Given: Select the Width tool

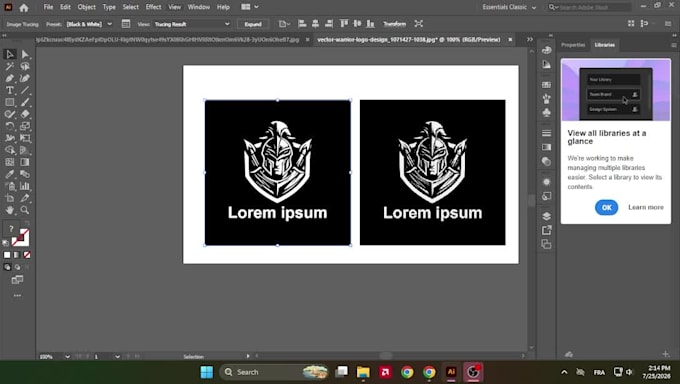Looking at the screenshot, I should 10,138.
